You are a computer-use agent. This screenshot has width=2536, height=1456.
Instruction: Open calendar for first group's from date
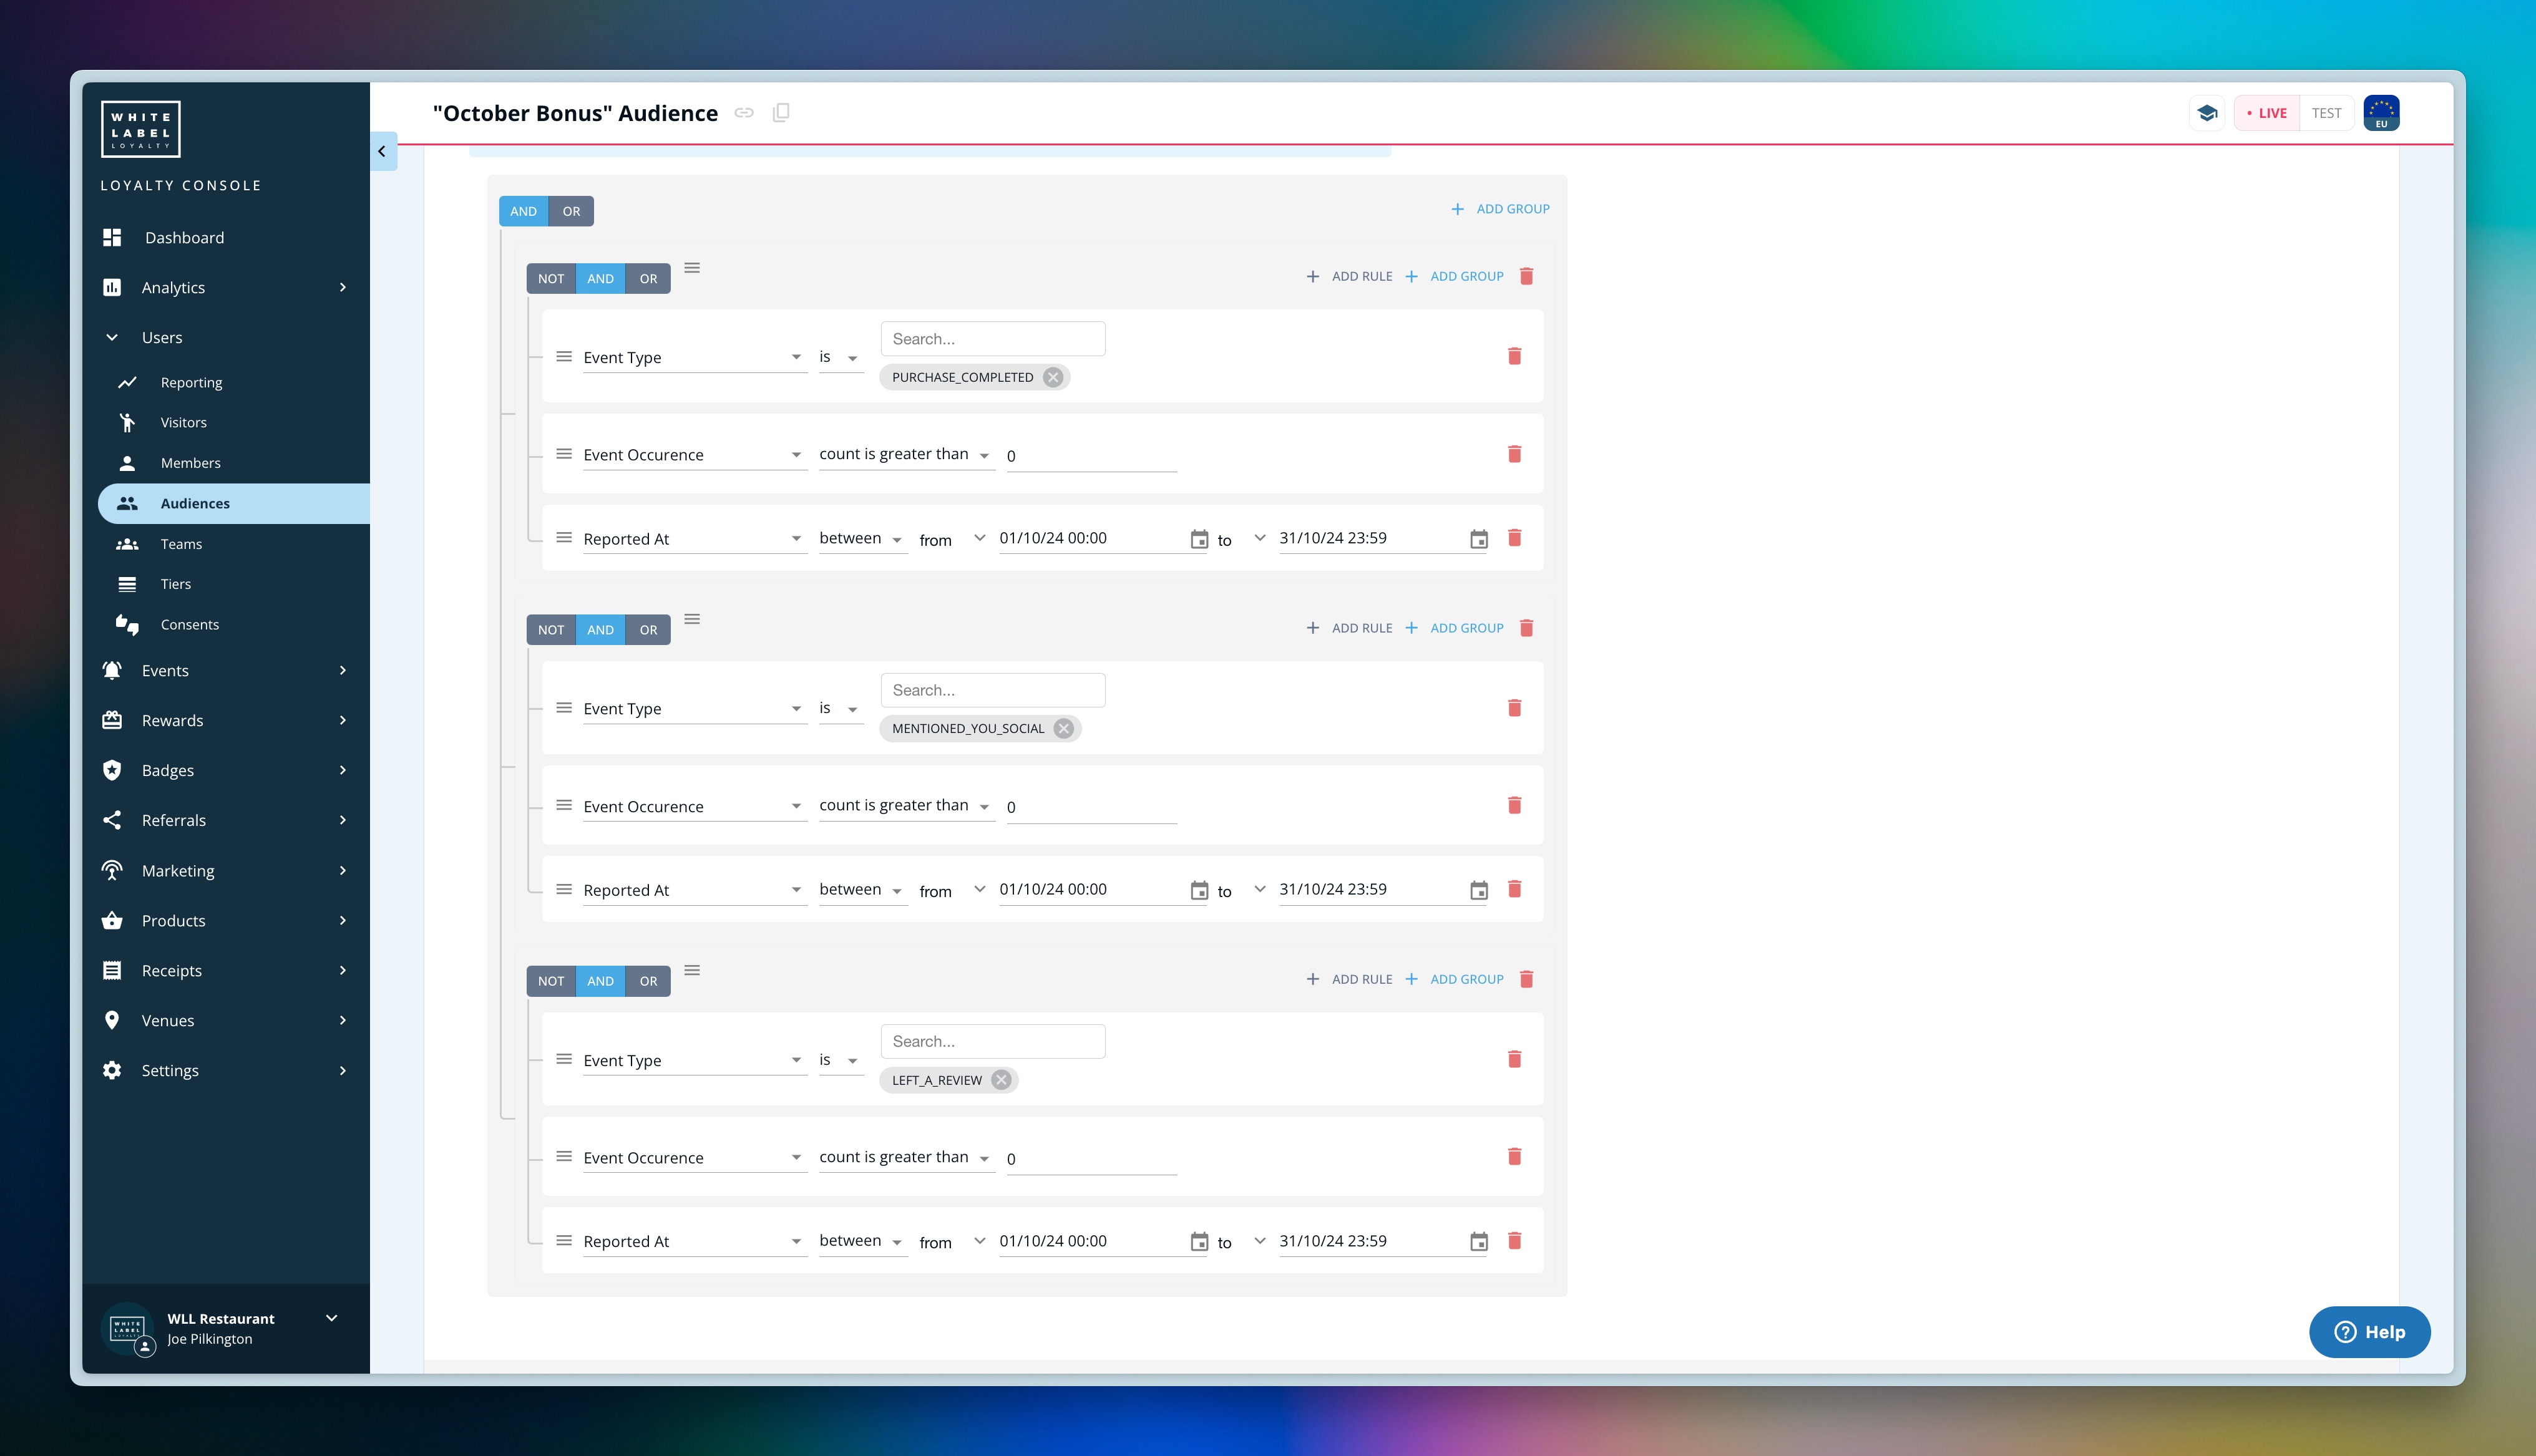[x=1199, y=539]
